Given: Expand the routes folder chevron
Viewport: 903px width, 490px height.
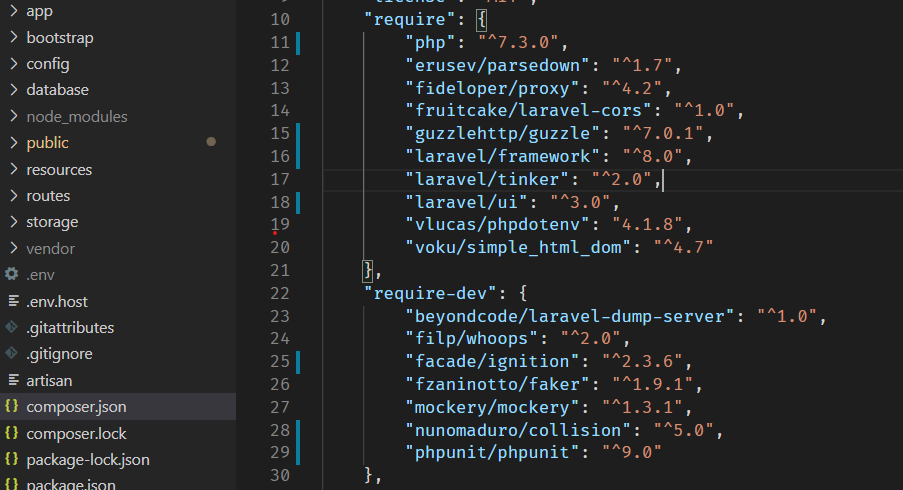Looking at the screenshot, I should click(14, 195).
